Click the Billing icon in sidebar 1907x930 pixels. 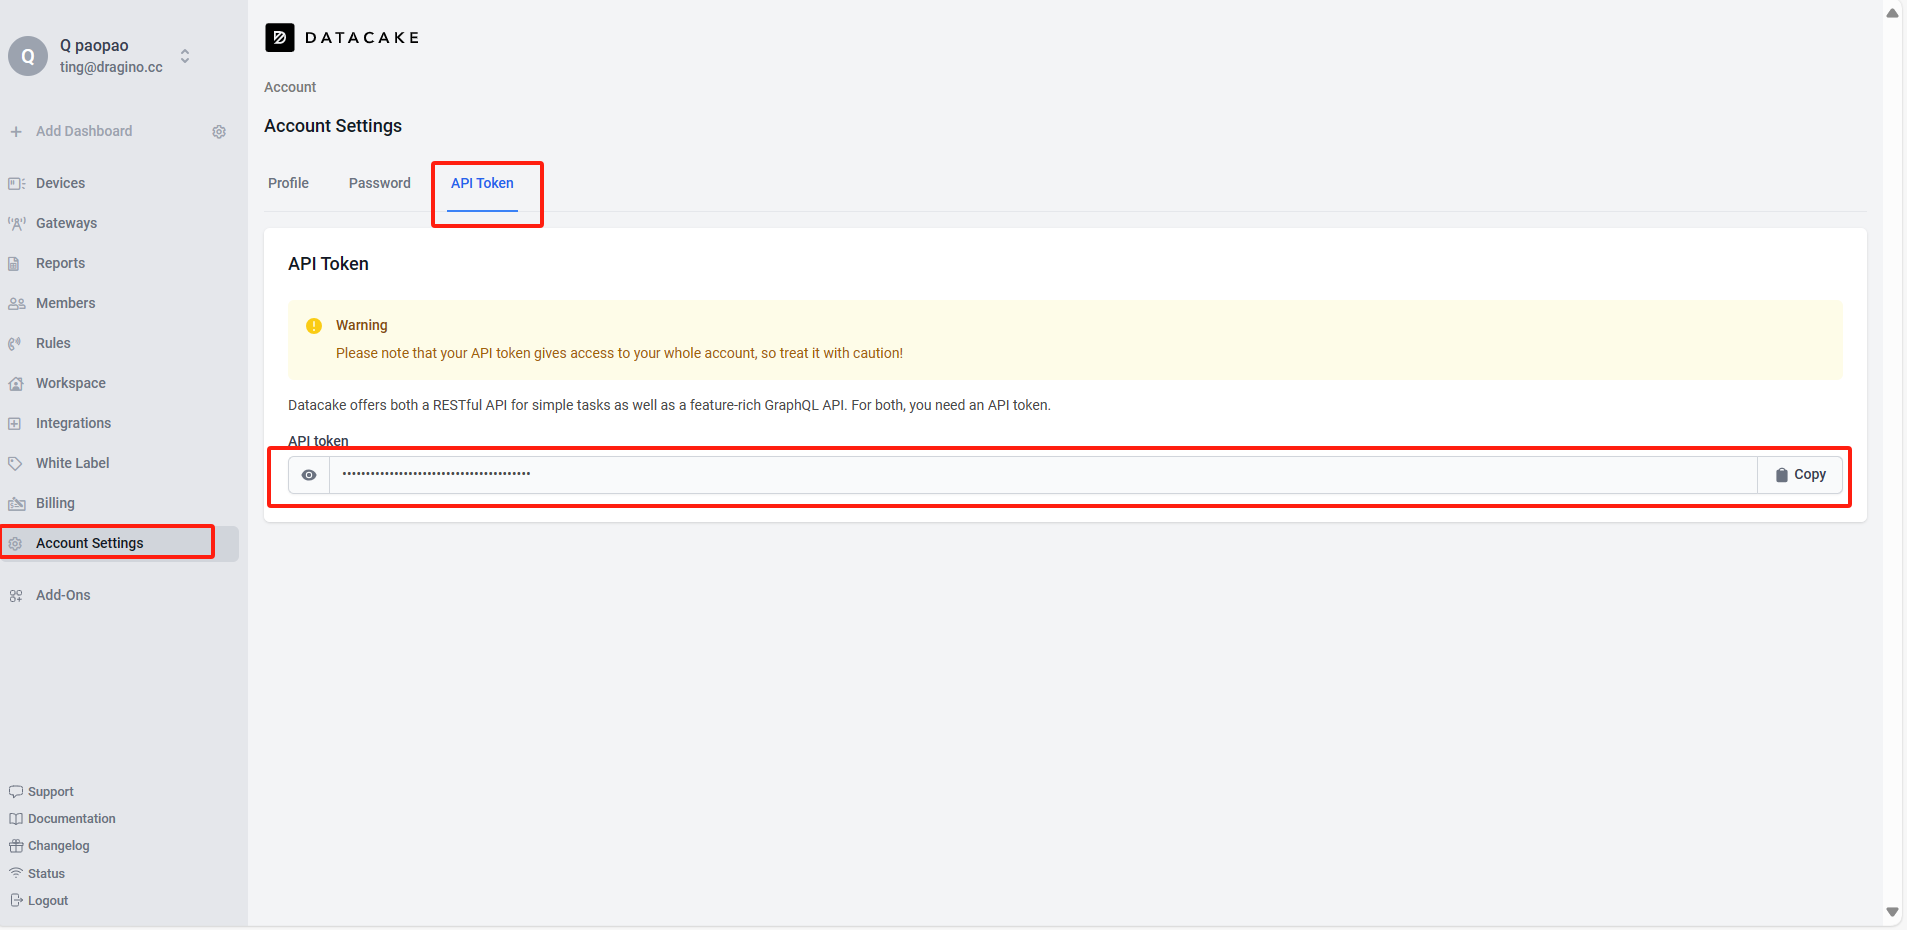click(16, 503)
